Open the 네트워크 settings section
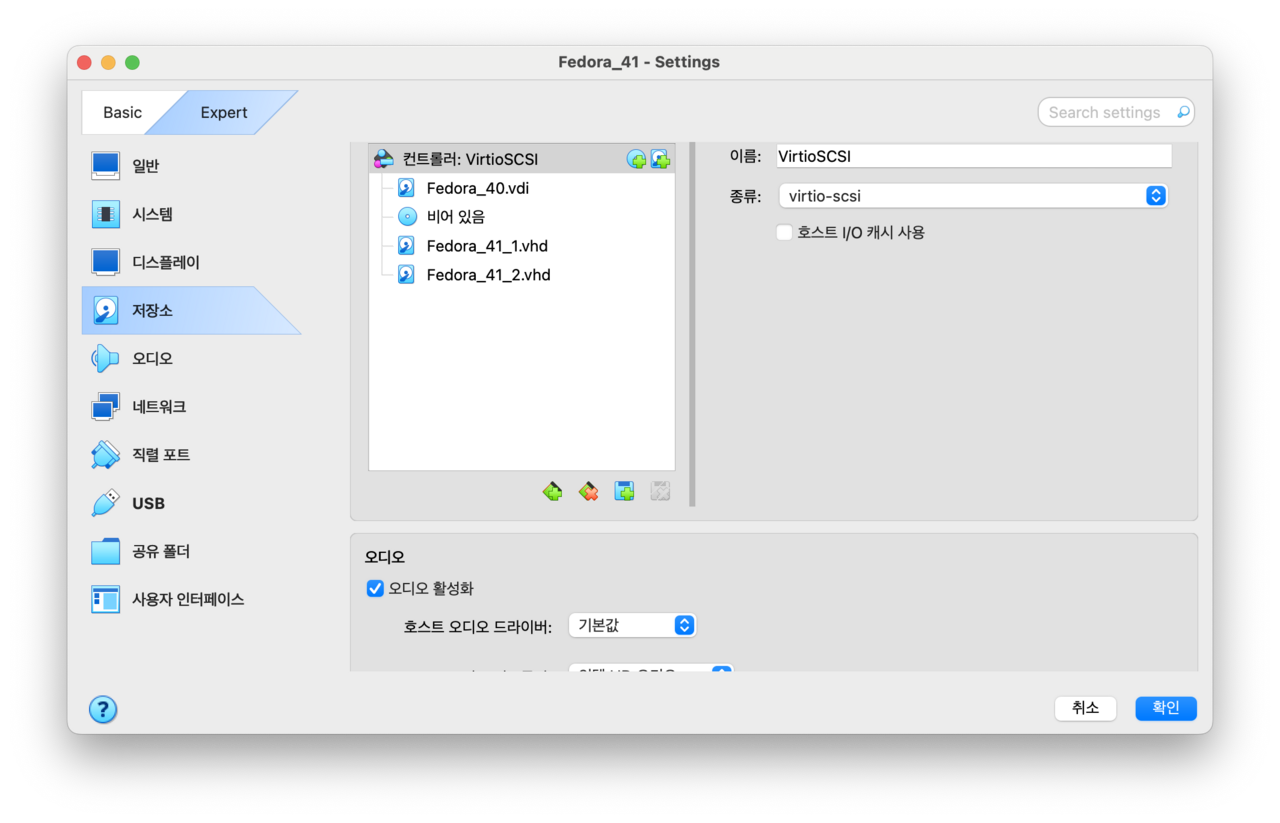The image size is (1280, 823). [x=159, y=407]
